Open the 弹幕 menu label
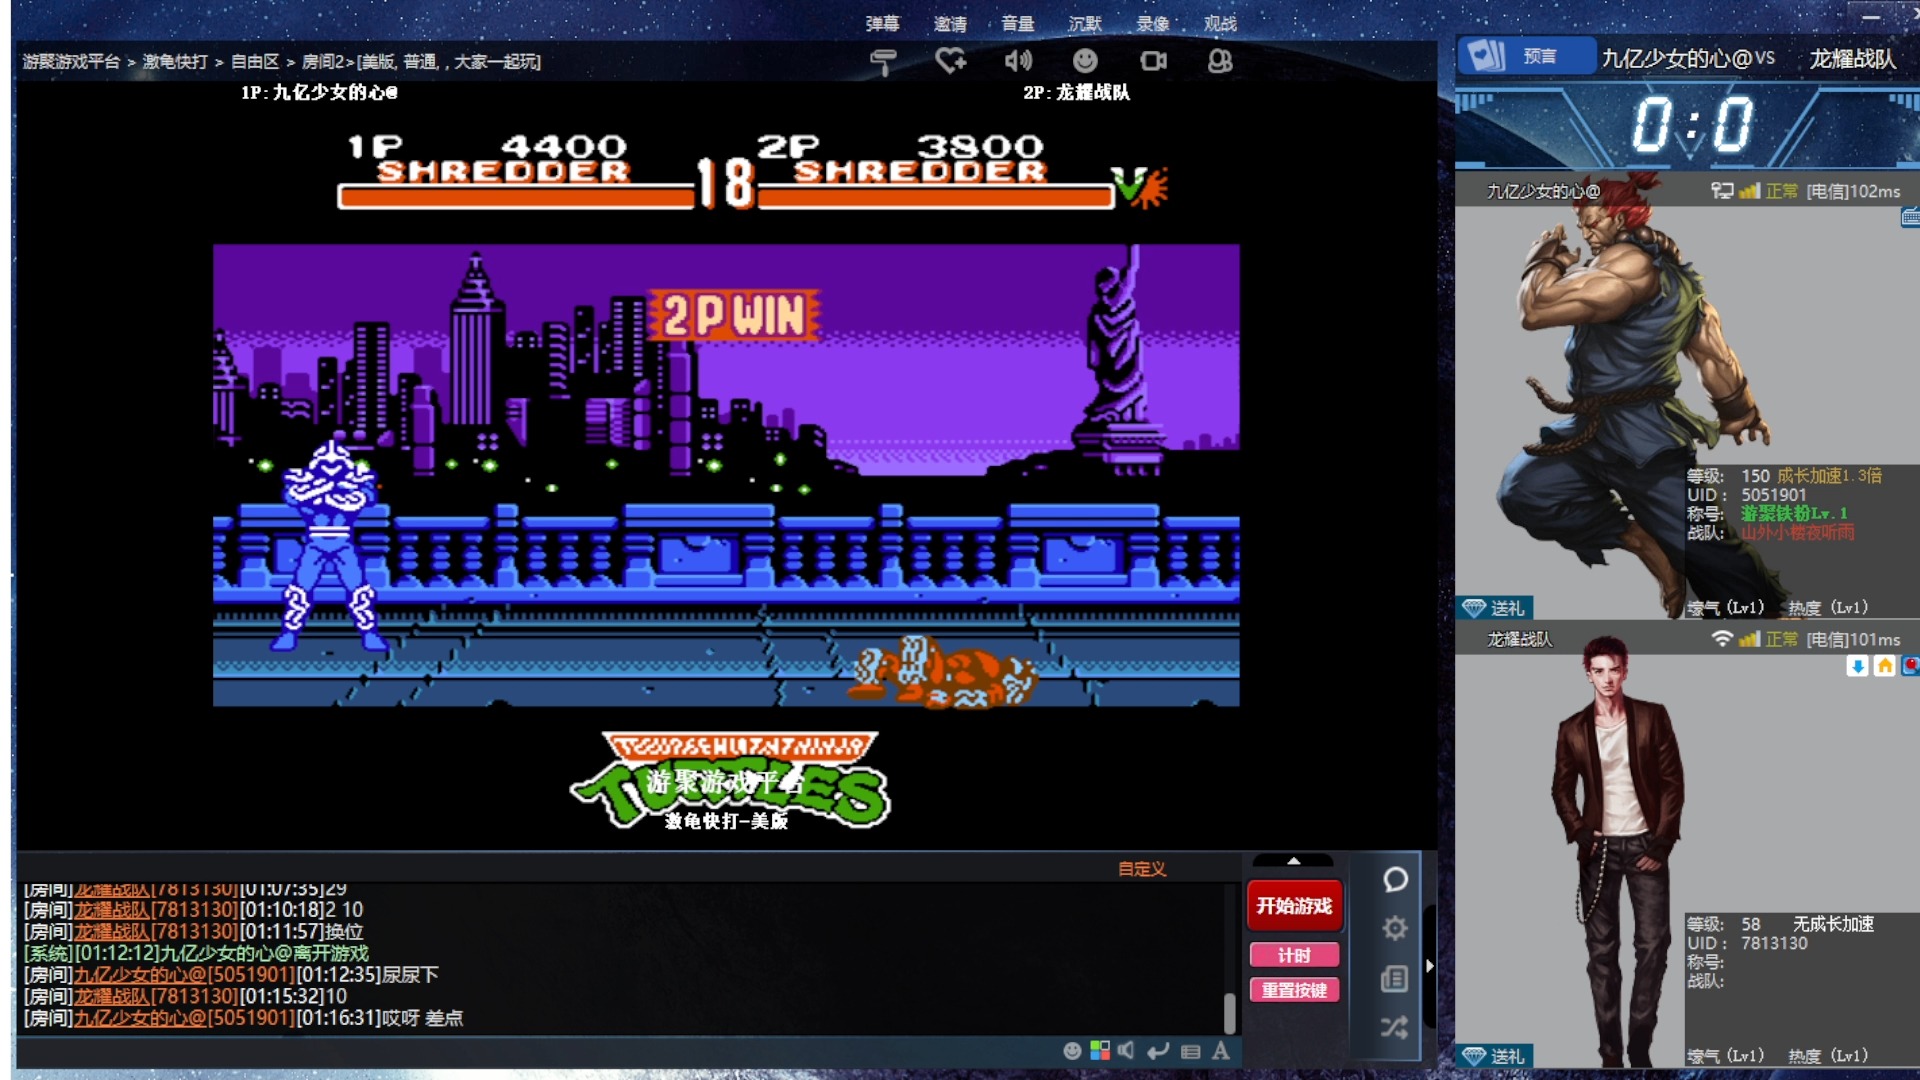Screen dimensions: 1920x1080 [882, 23]
